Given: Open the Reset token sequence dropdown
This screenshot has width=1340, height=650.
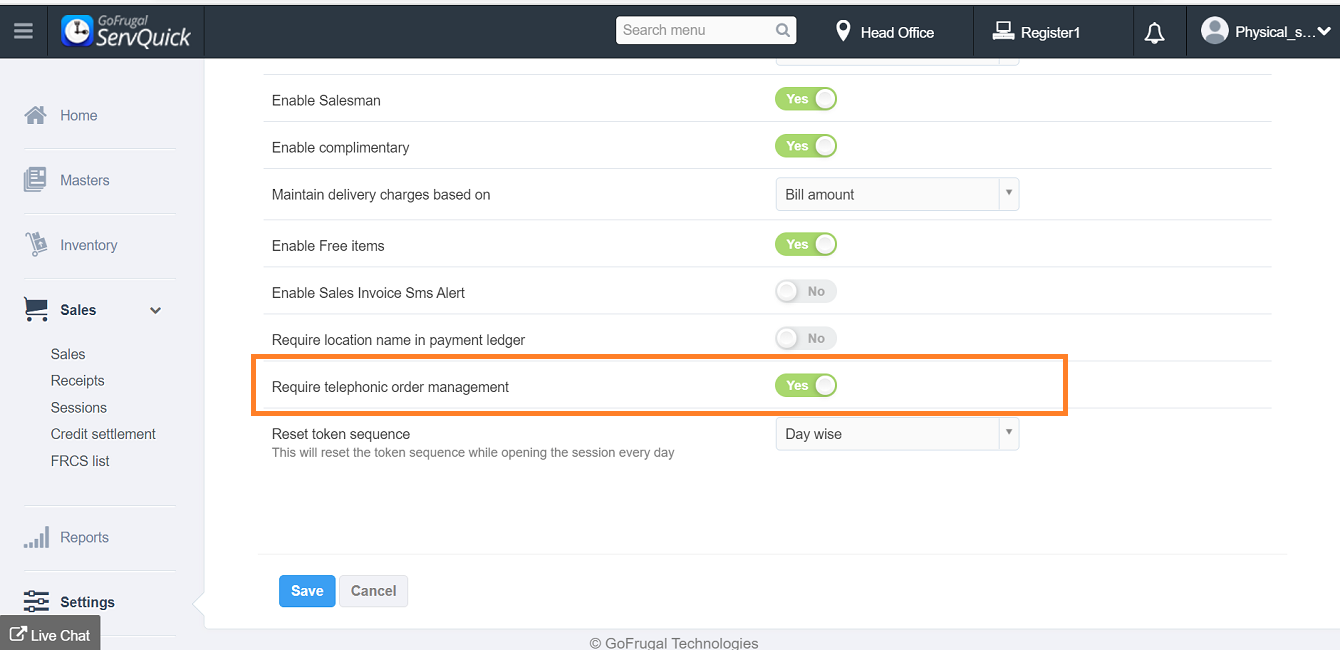Looking at the screenshot, I should (896, 434).
